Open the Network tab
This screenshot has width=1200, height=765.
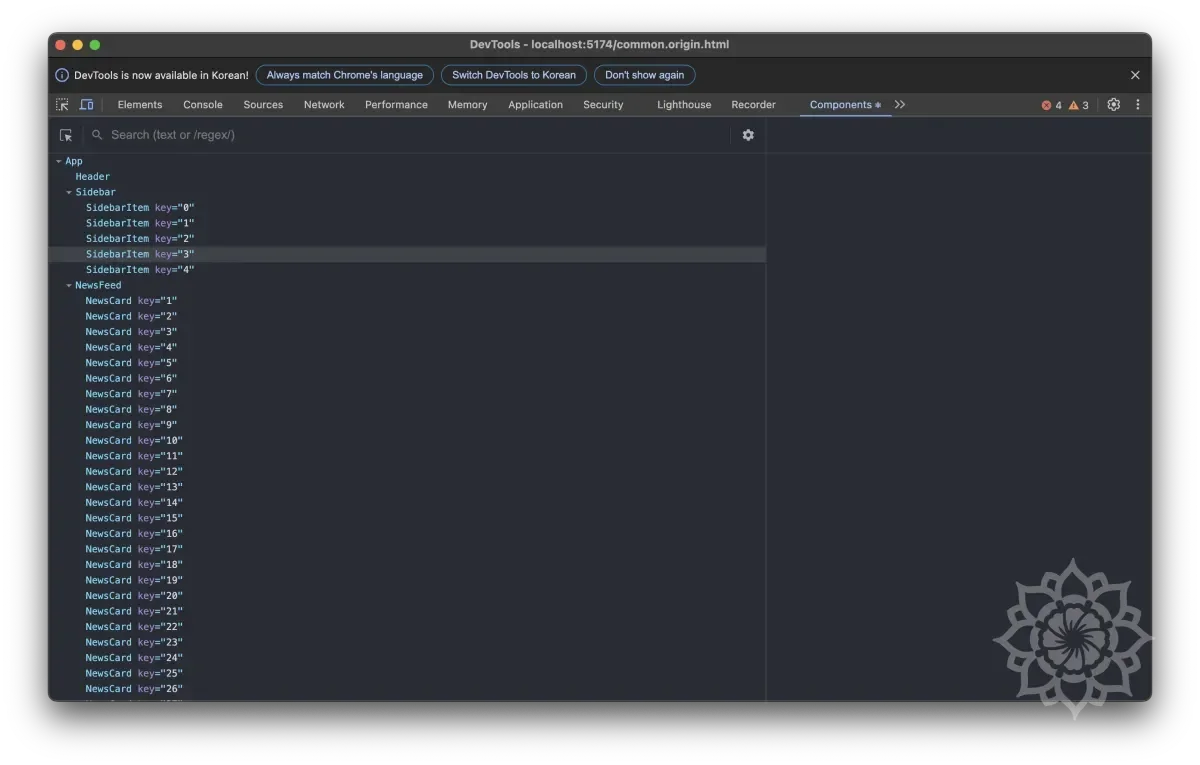pos(324,105)
